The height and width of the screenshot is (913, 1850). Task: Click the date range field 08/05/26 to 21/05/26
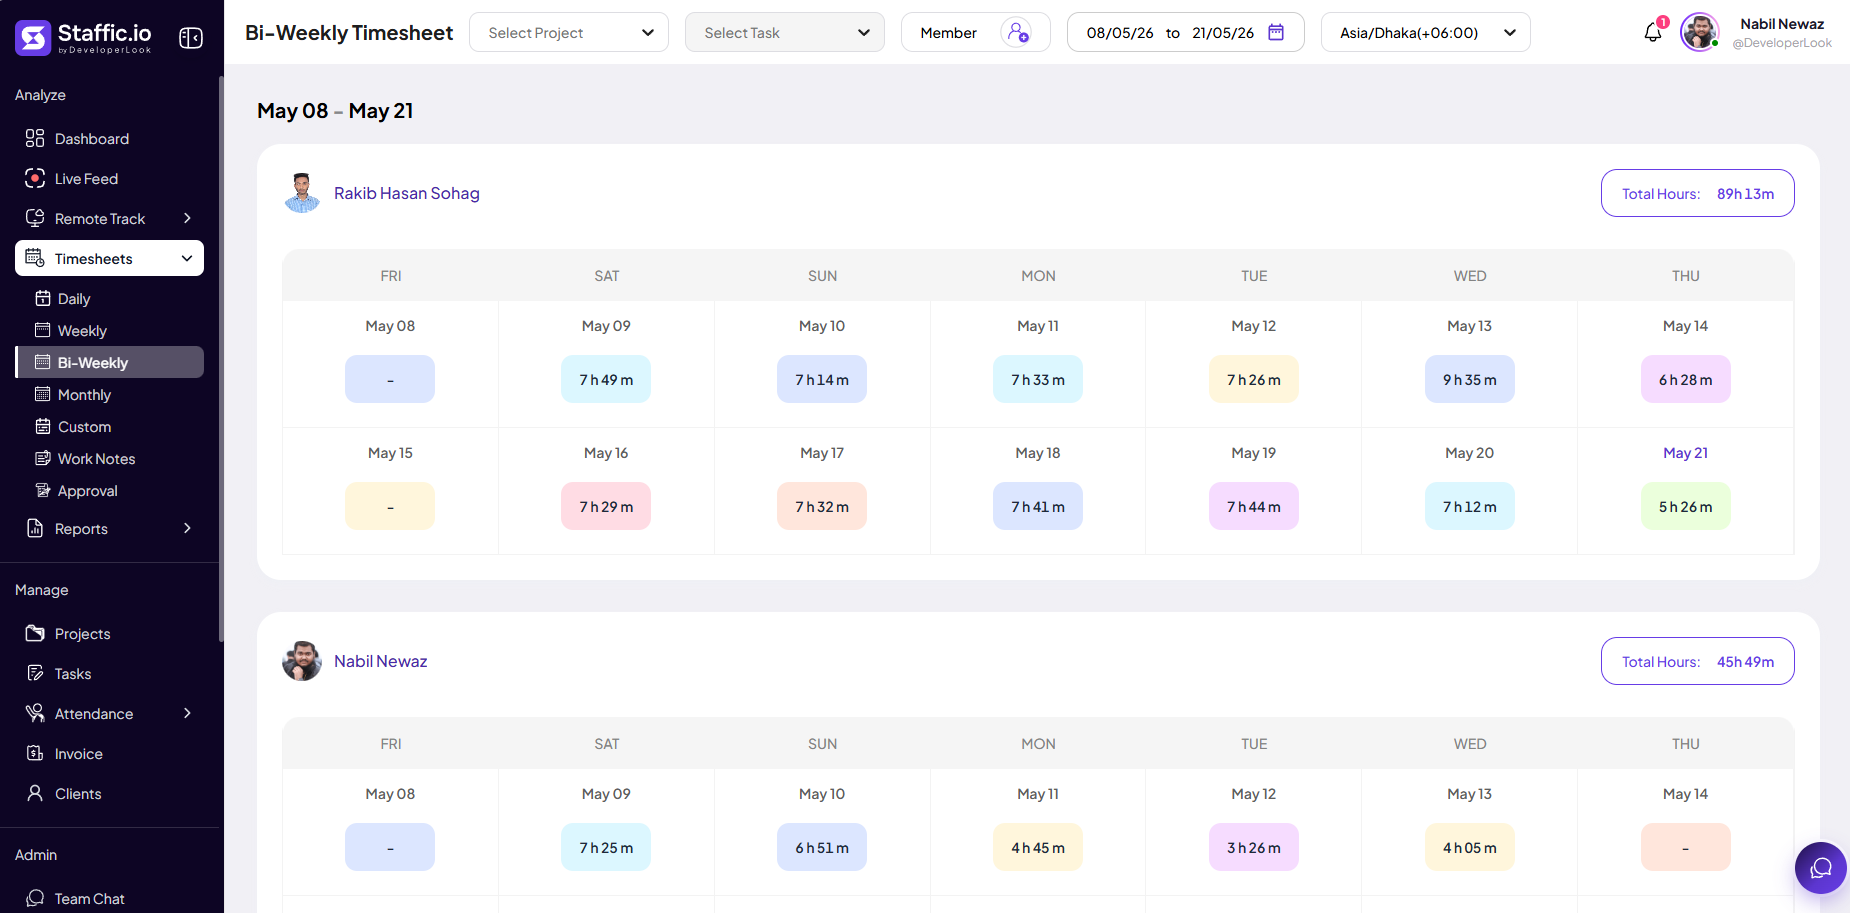tap(1186, 32)
